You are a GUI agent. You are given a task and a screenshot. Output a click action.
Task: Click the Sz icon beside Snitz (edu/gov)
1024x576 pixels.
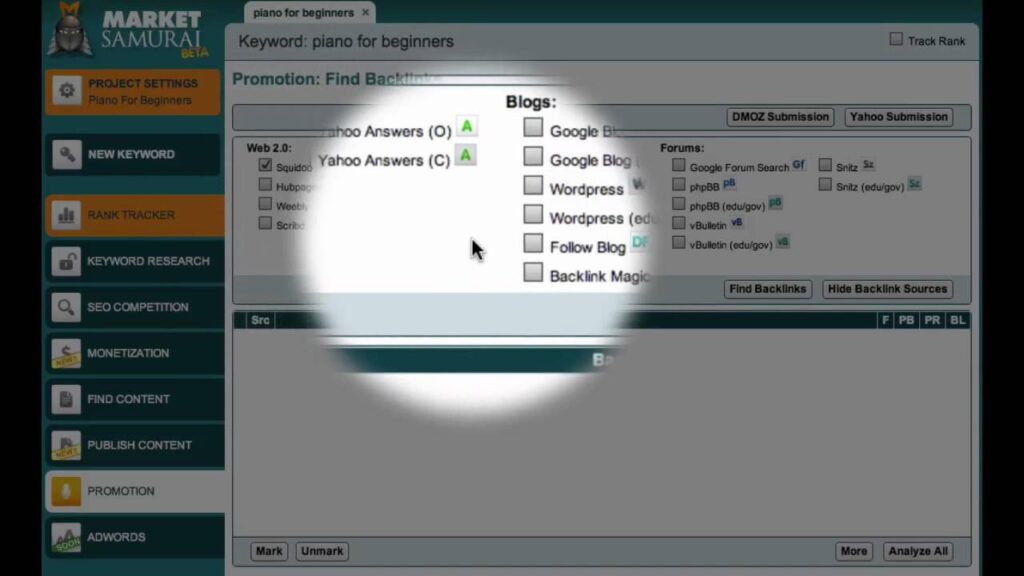(914, 184)
